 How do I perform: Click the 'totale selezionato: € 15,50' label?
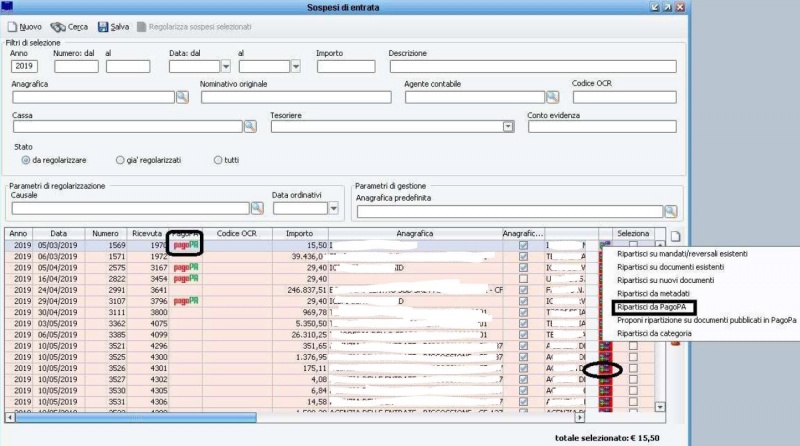607,438
